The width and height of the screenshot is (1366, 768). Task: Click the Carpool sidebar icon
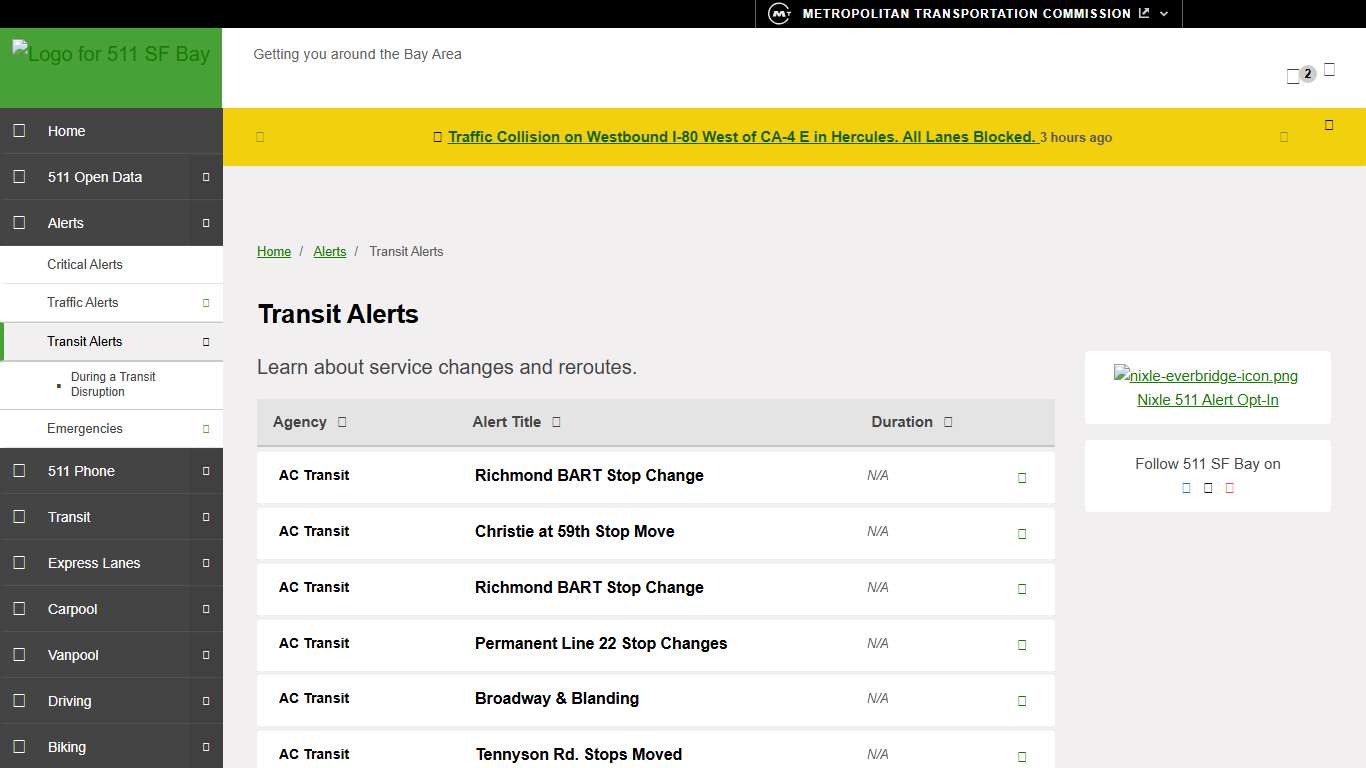(20, 608)
